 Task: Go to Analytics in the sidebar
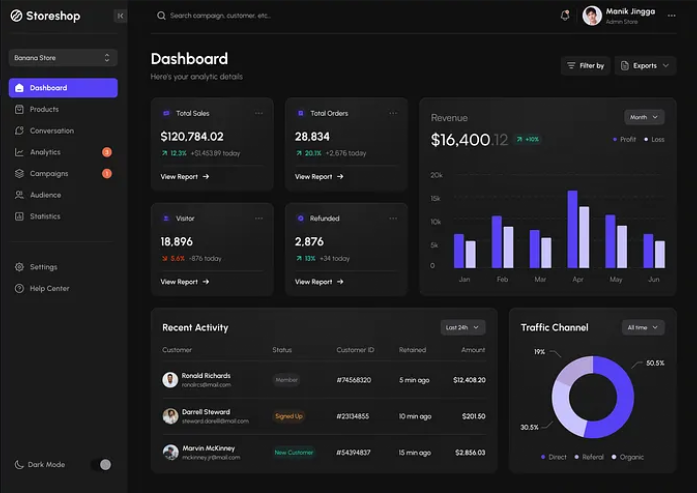pyautogui.click(x=45, y=152)
